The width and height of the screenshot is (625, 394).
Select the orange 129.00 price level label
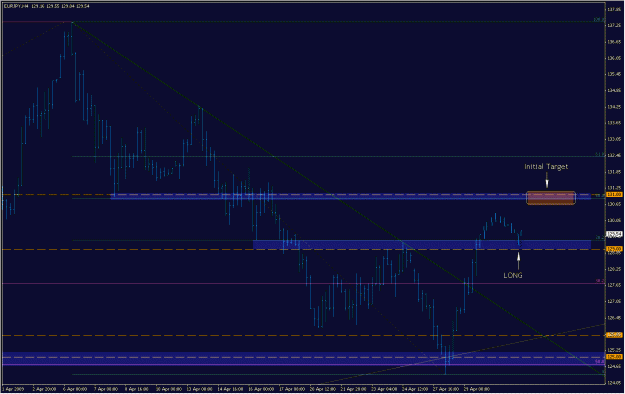tap(614, 249)
